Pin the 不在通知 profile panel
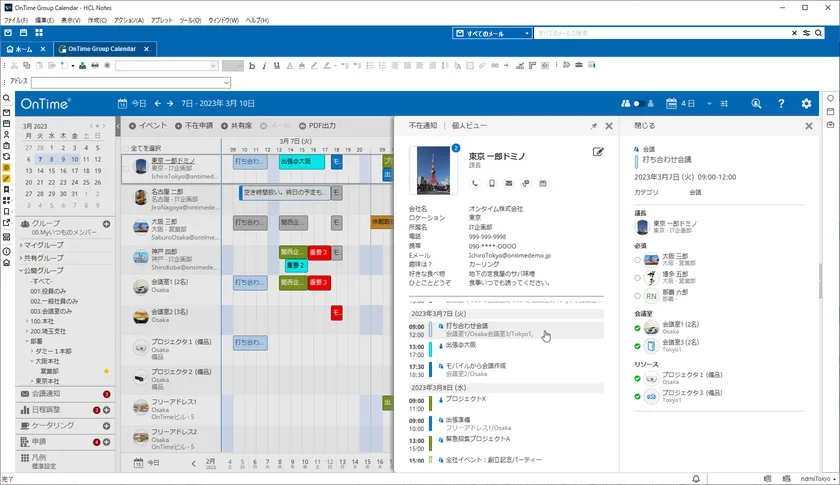 tap(594, 126)
